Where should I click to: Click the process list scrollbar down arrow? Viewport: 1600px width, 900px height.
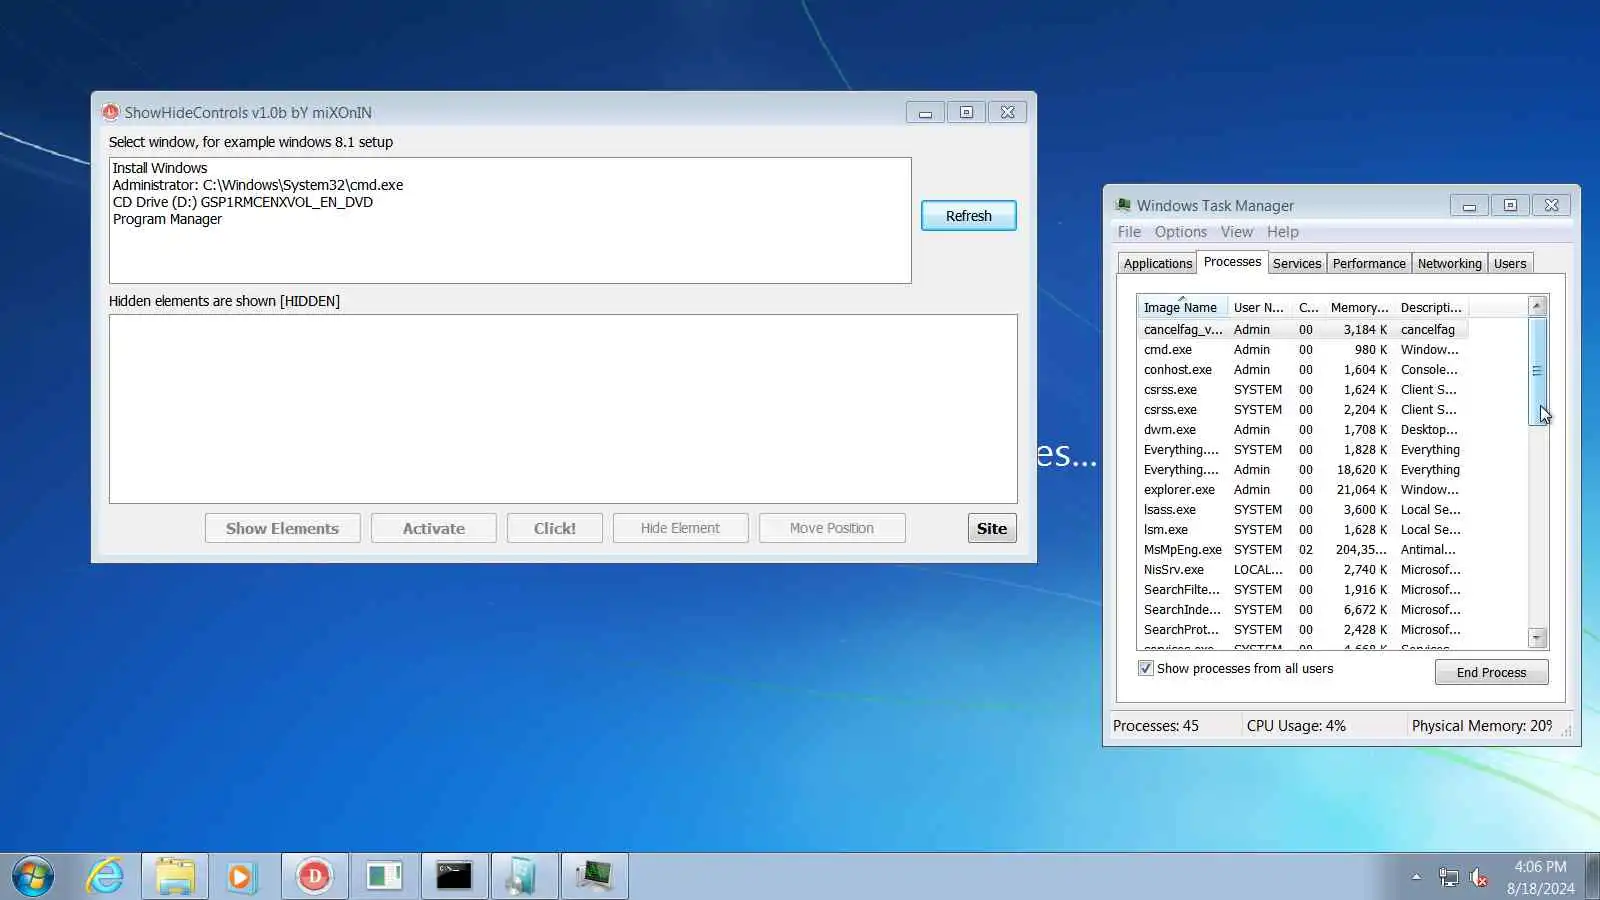(1538, 638)
